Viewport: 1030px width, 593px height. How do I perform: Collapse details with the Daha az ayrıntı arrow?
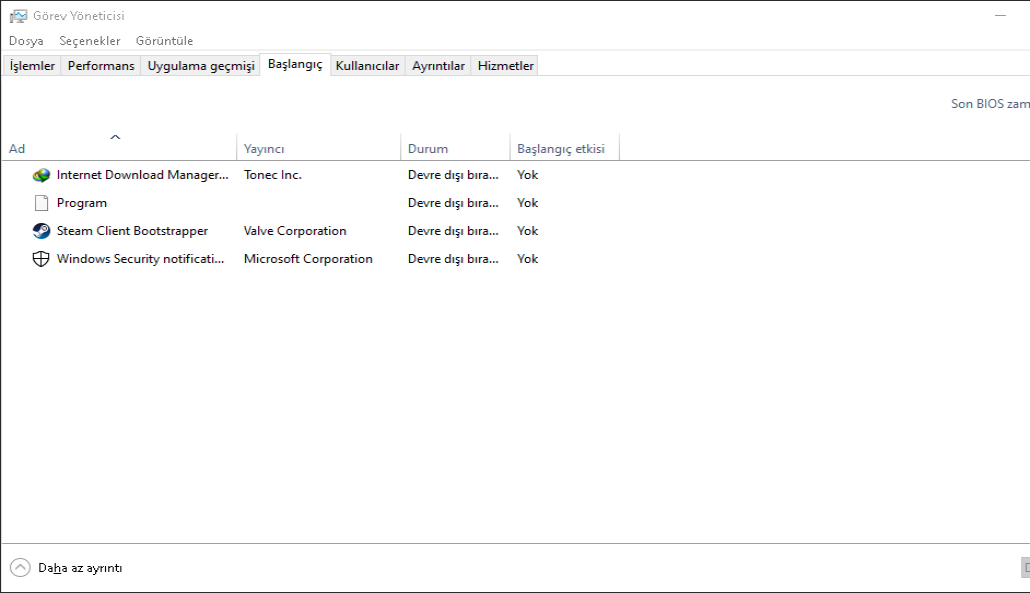[x=20, y=568]
